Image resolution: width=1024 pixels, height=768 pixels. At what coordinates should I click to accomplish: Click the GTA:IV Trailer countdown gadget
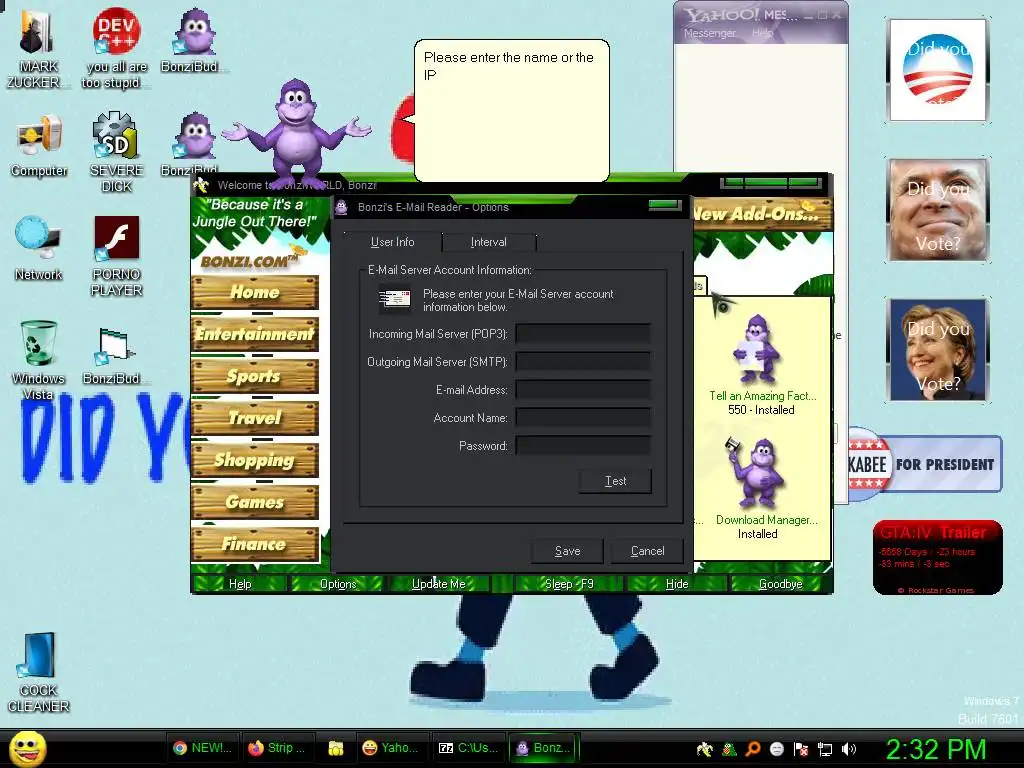coord(937,557)
